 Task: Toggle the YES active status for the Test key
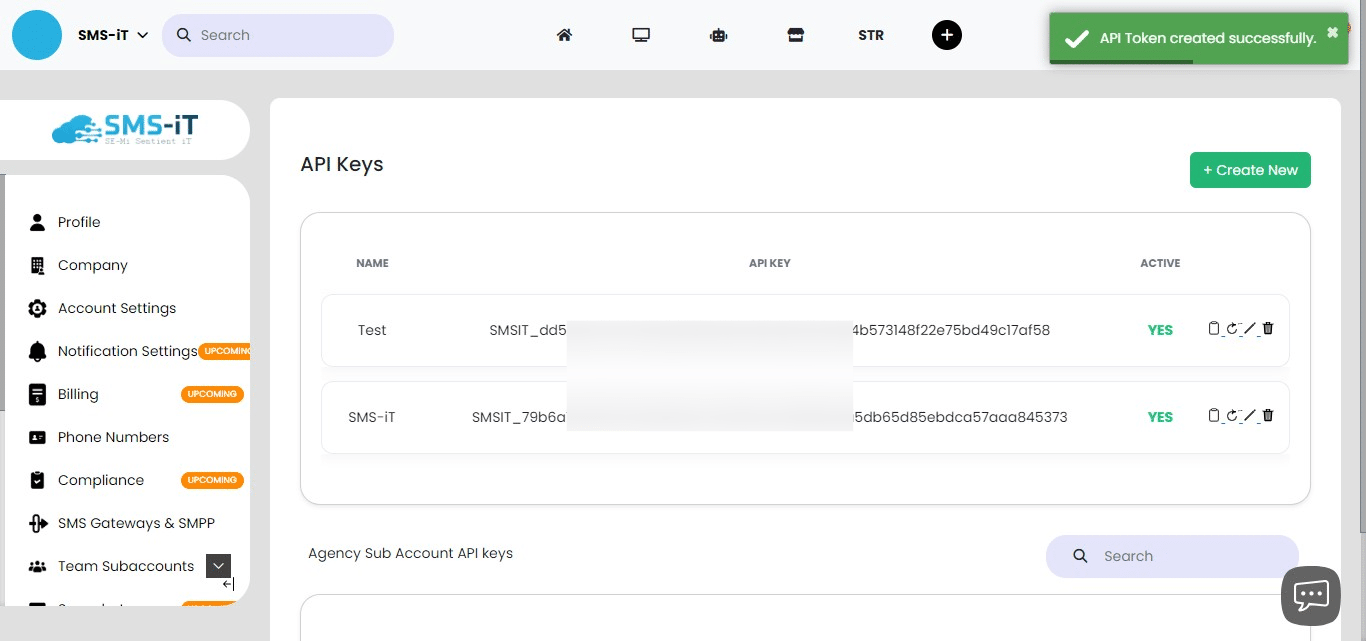click(x=1159, y=329)
